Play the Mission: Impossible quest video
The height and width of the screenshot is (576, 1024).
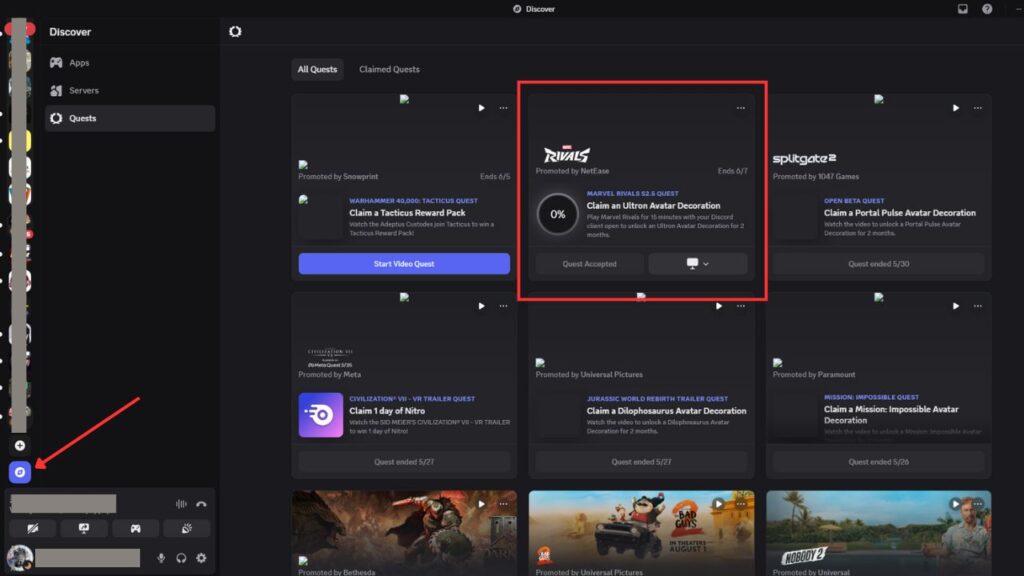pos(955,306)
